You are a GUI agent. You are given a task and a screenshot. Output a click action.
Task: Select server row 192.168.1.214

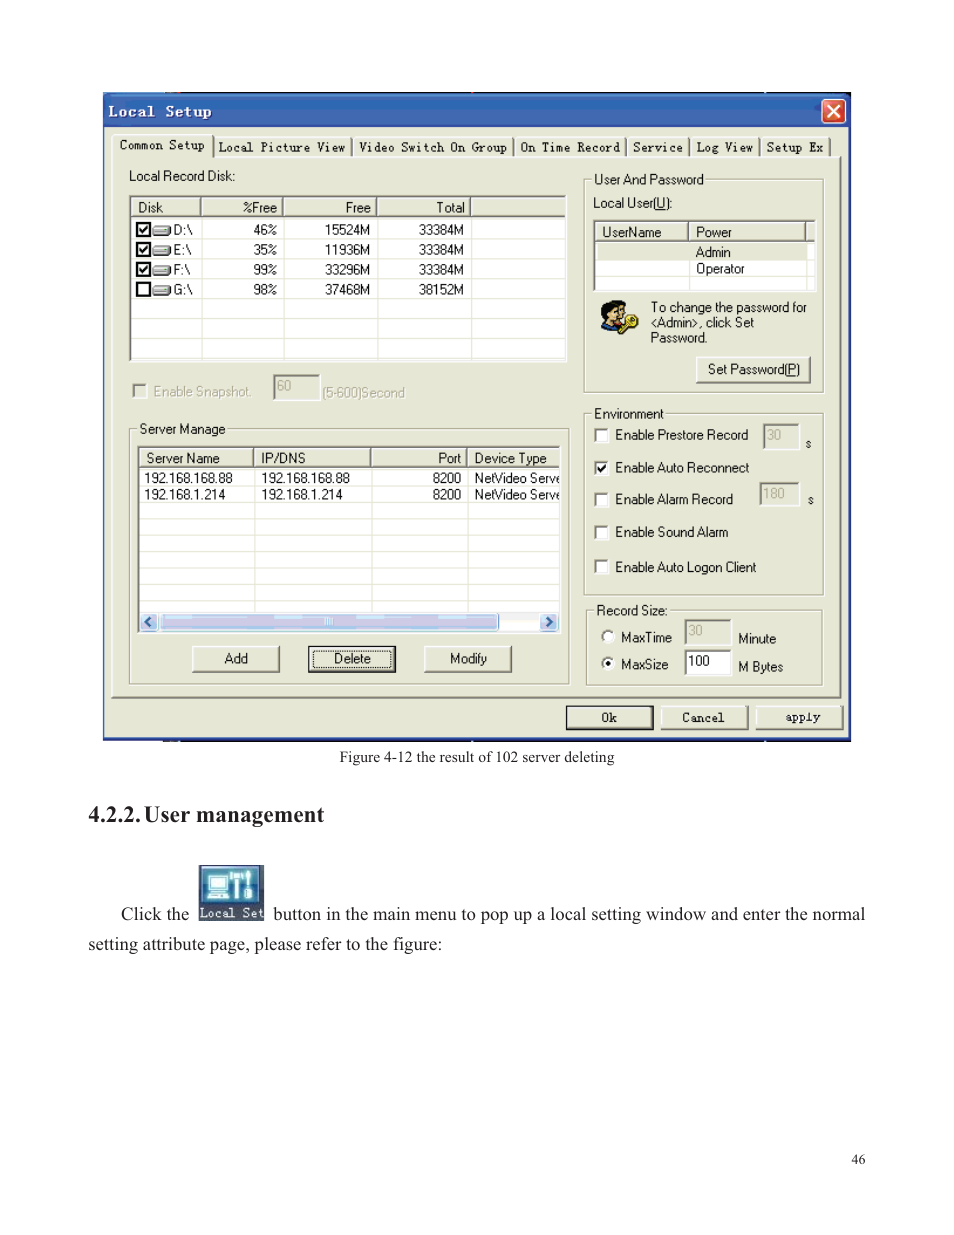350,495
